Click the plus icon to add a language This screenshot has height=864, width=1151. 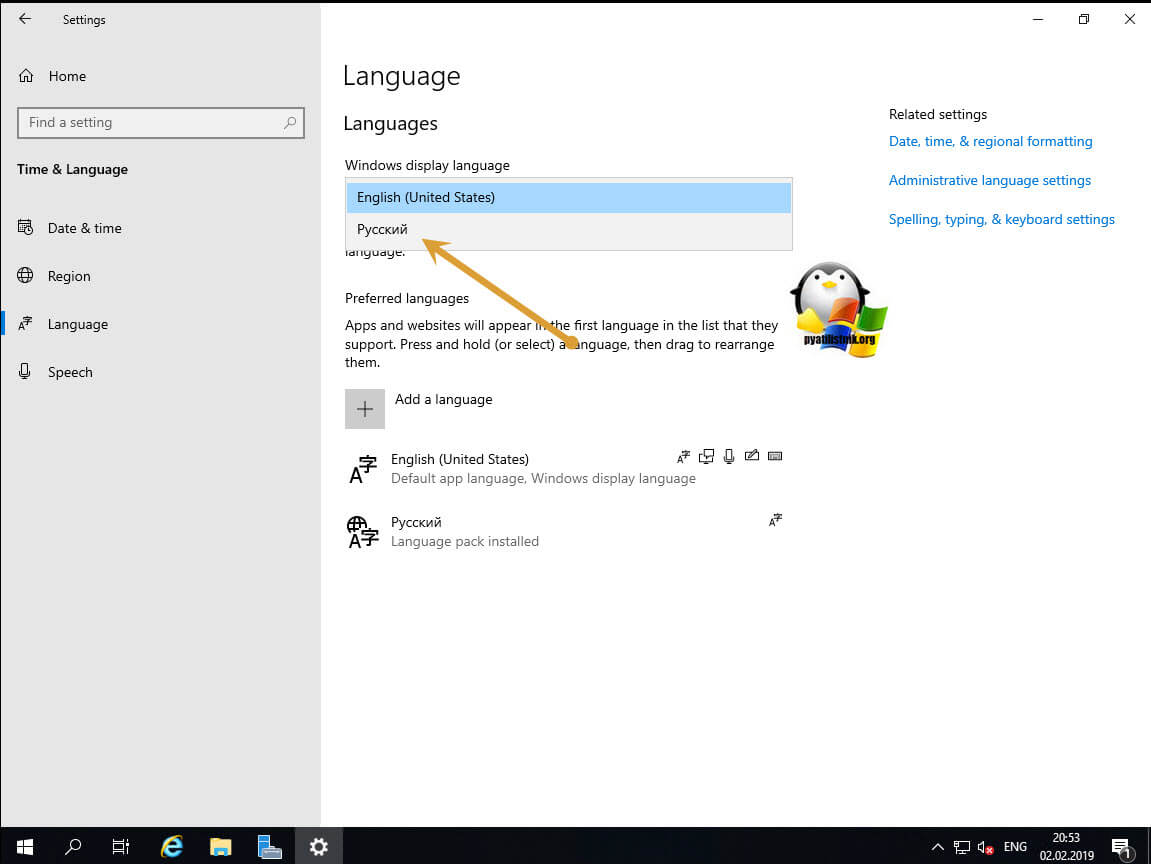tap(365, 409)
